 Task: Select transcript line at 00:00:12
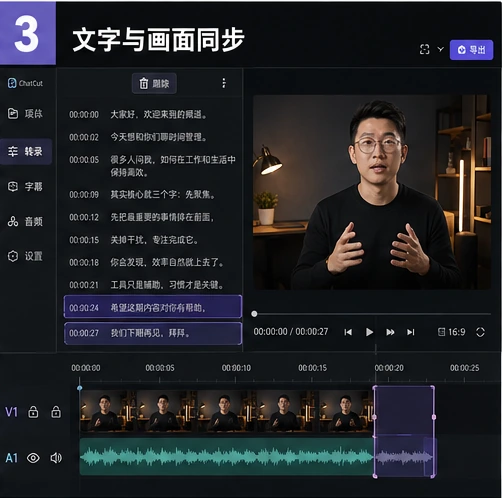(153, 217)
